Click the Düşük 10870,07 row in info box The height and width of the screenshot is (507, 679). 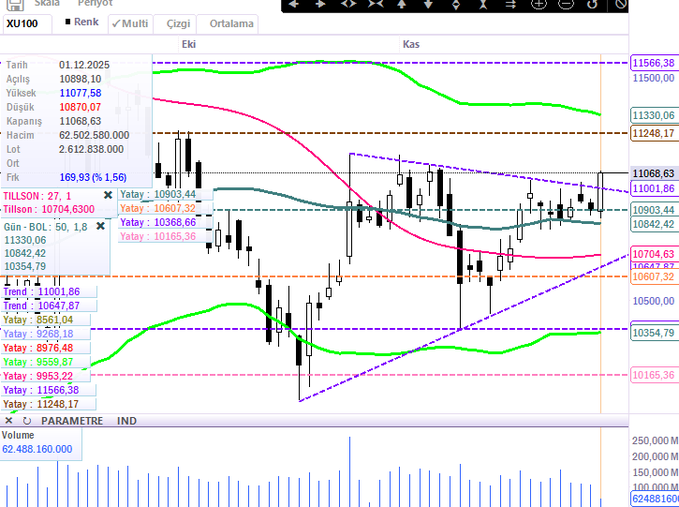pos(54,107)
